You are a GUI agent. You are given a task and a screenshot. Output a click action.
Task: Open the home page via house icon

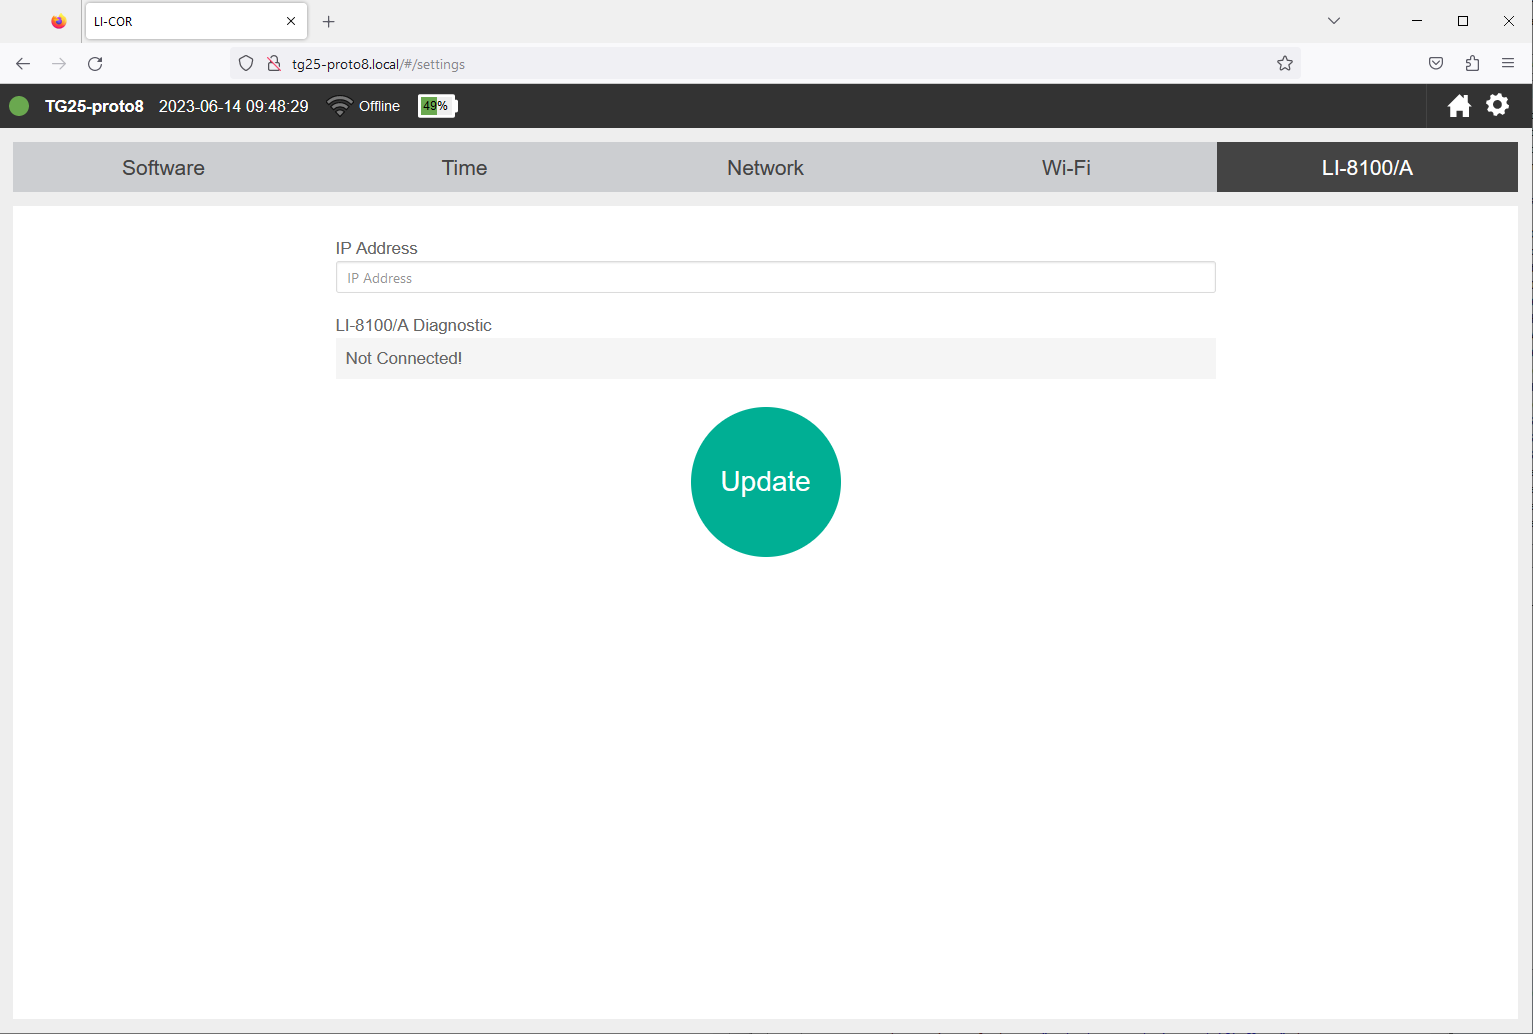tap(1459, 105)
